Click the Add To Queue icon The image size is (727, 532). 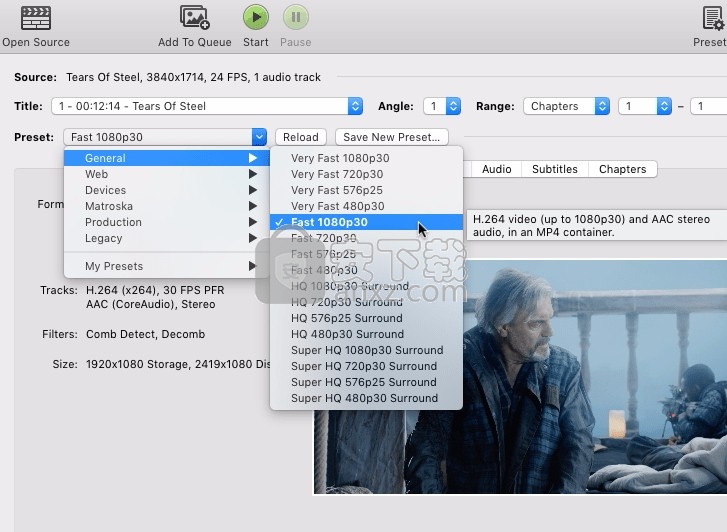click(195, 17)
